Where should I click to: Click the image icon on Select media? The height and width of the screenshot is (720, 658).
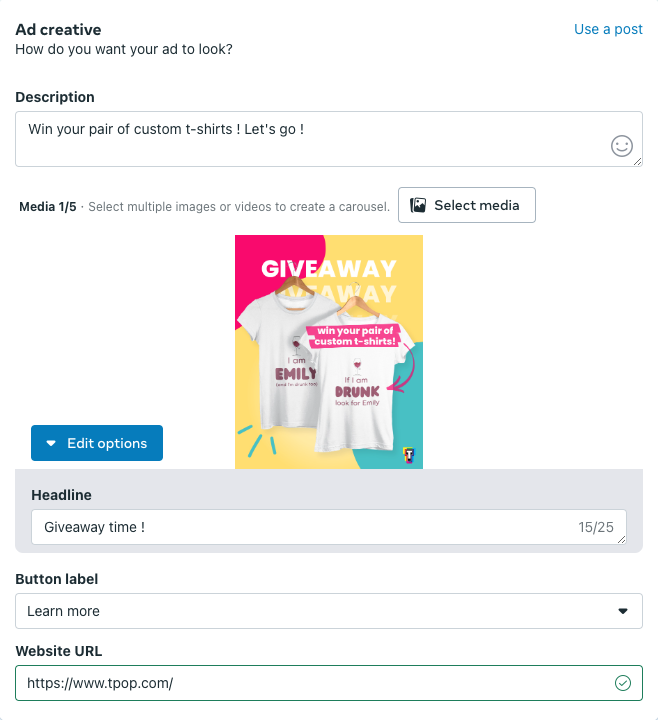tap(418, 205)
